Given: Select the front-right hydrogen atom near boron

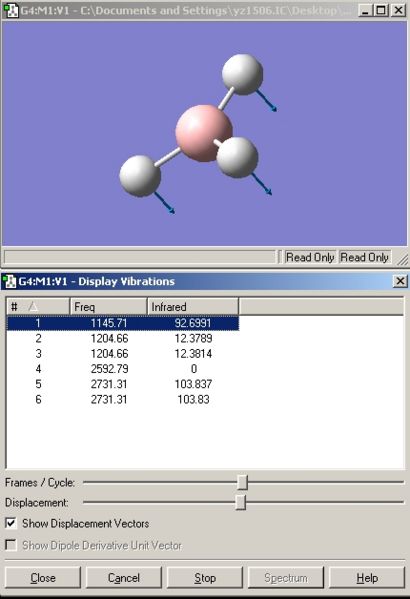Looking at the screenshot, I should (x=238, y=157).
